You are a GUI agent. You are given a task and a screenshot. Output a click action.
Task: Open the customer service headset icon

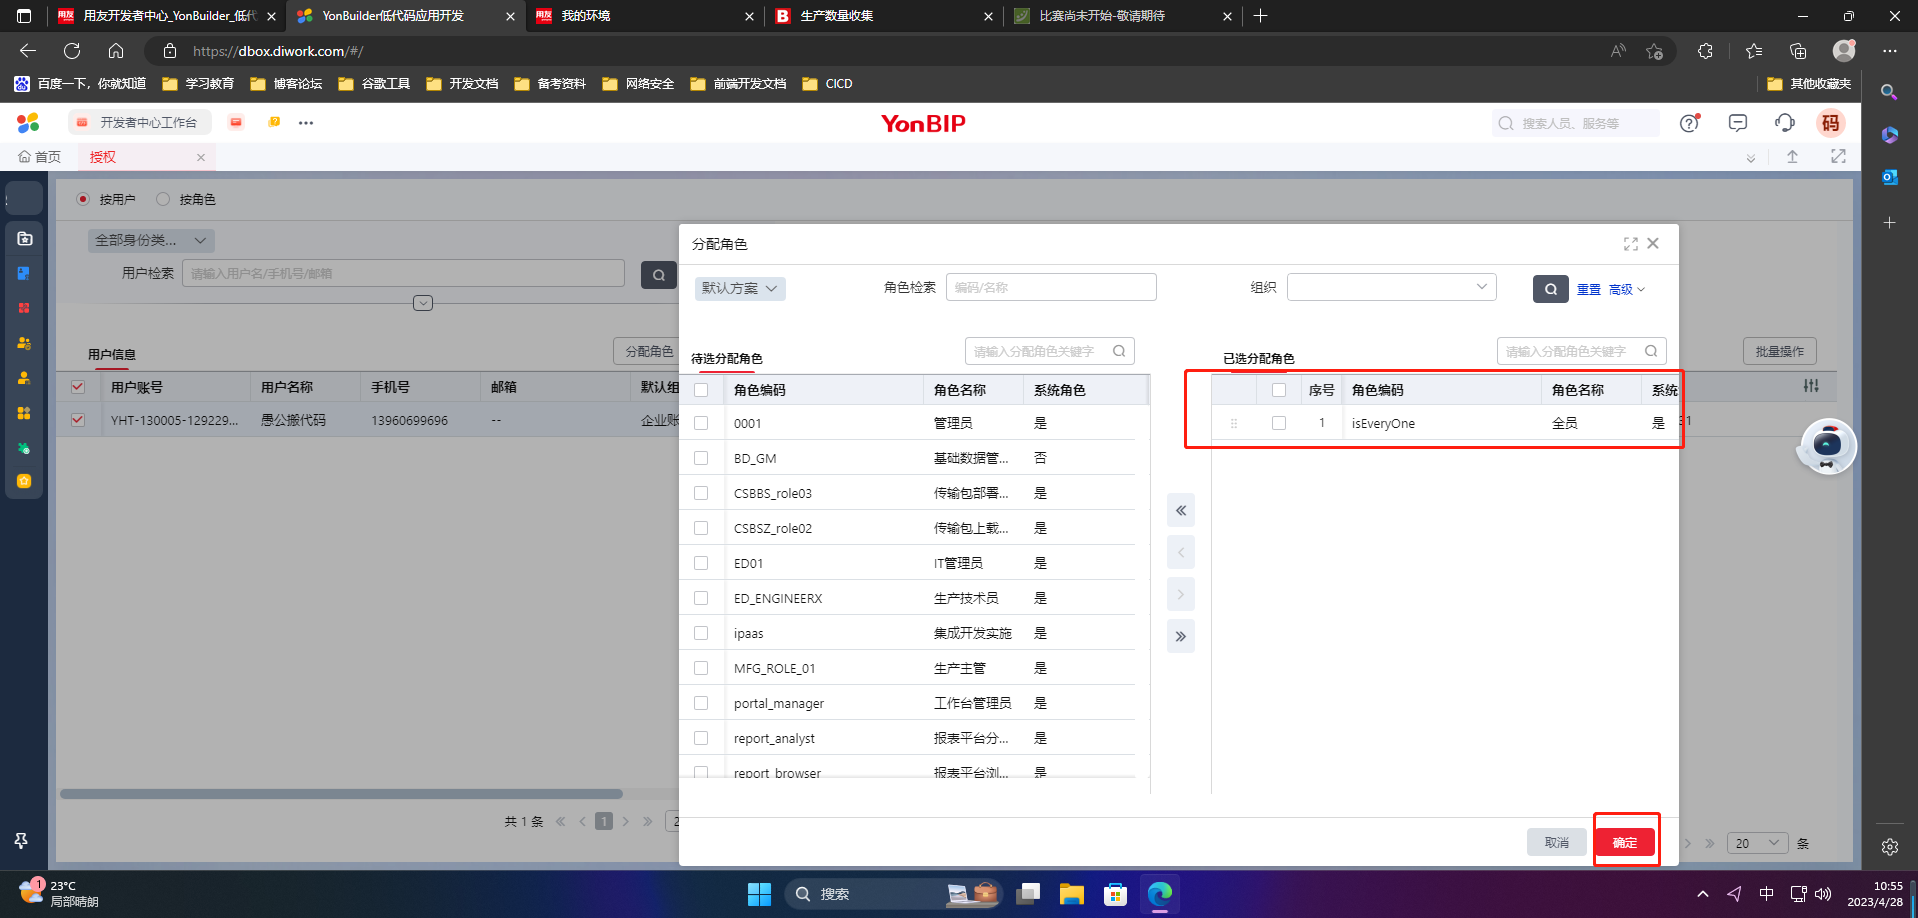1785,123
